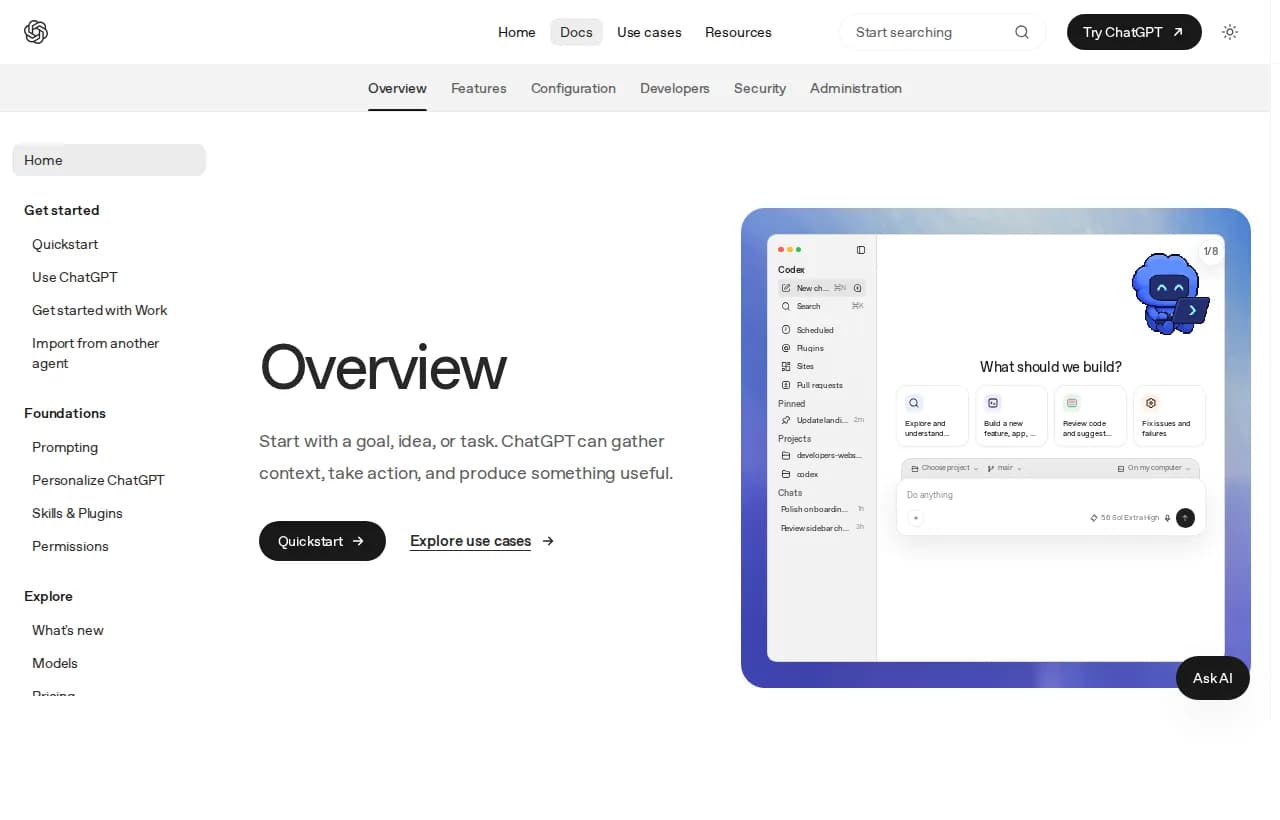
Task: Select Home in the left sidebar
Action: click(109, 160)
